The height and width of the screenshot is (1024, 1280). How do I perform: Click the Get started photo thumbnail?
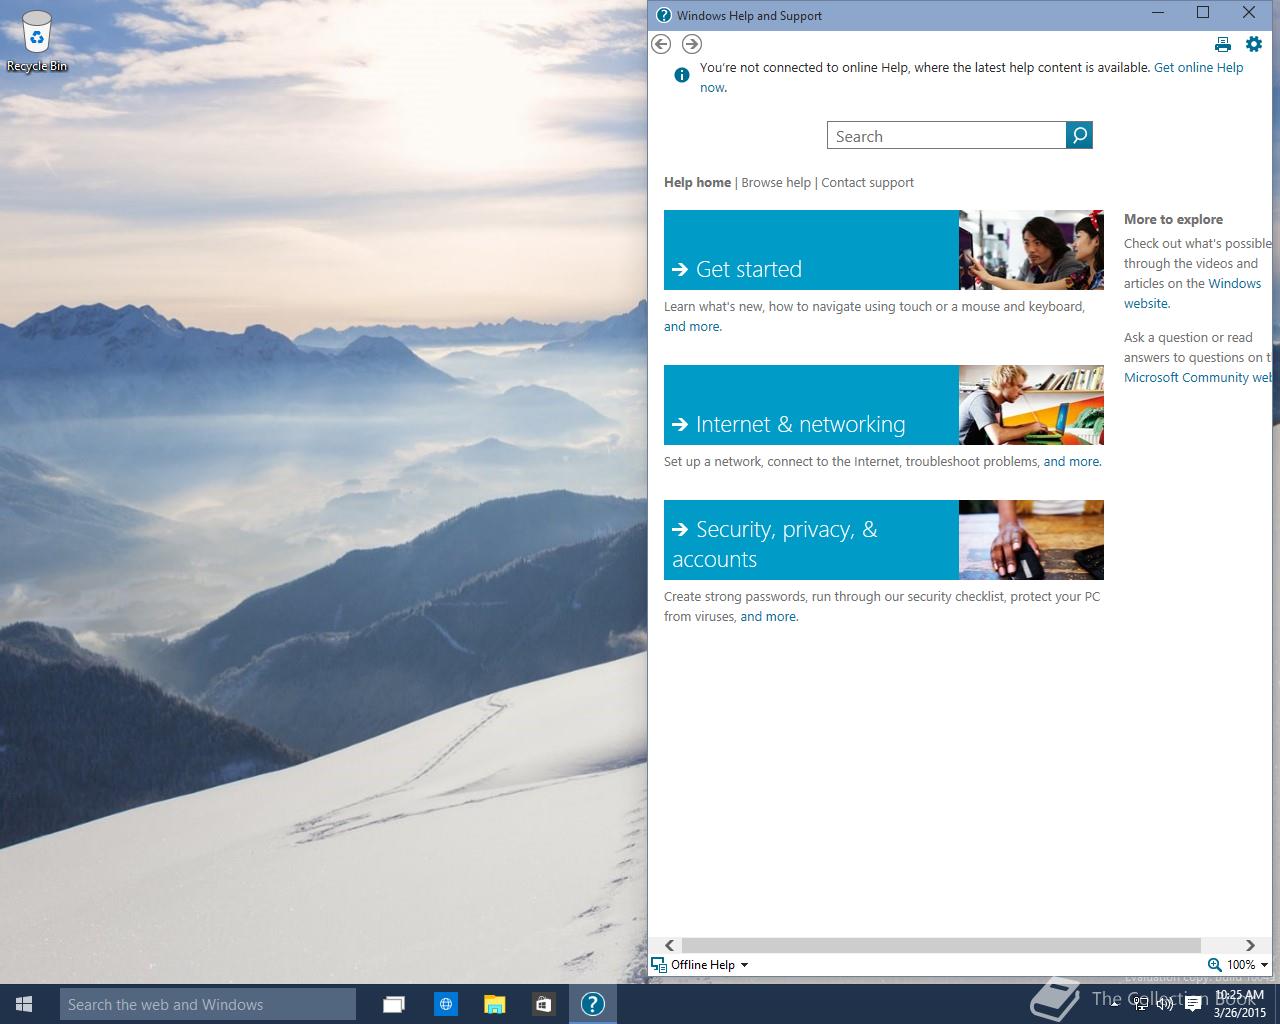coord(1031,250)
